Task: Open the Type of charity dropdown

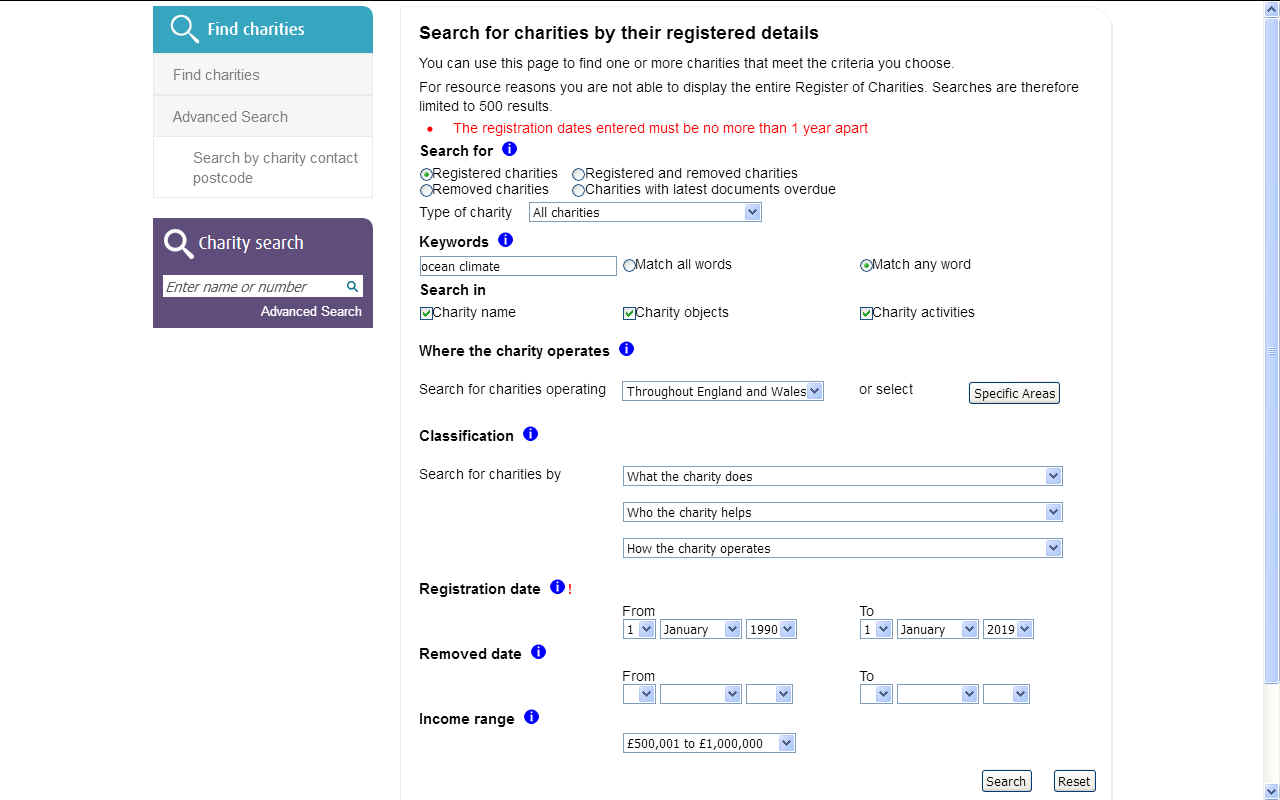Action: pyautogui.click(x=645, y=212)
